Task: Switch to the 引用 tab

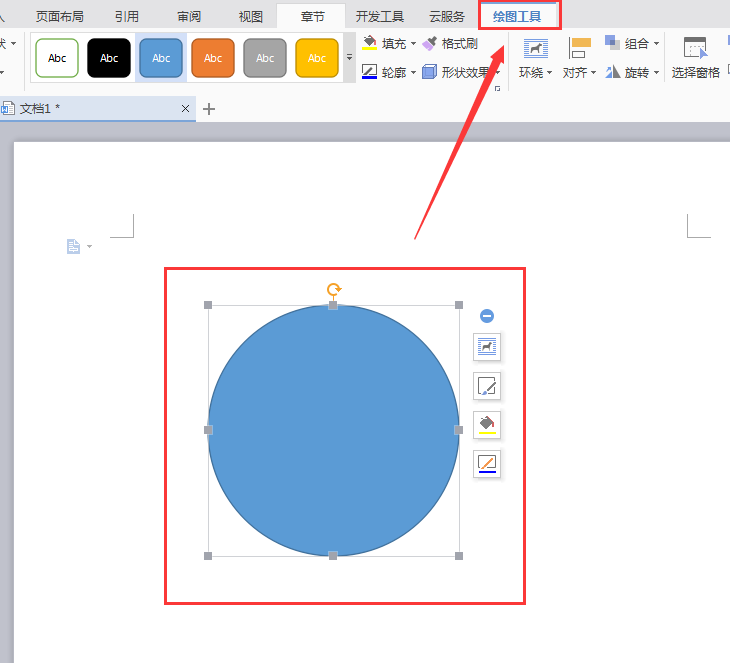Action: point(127,17)
